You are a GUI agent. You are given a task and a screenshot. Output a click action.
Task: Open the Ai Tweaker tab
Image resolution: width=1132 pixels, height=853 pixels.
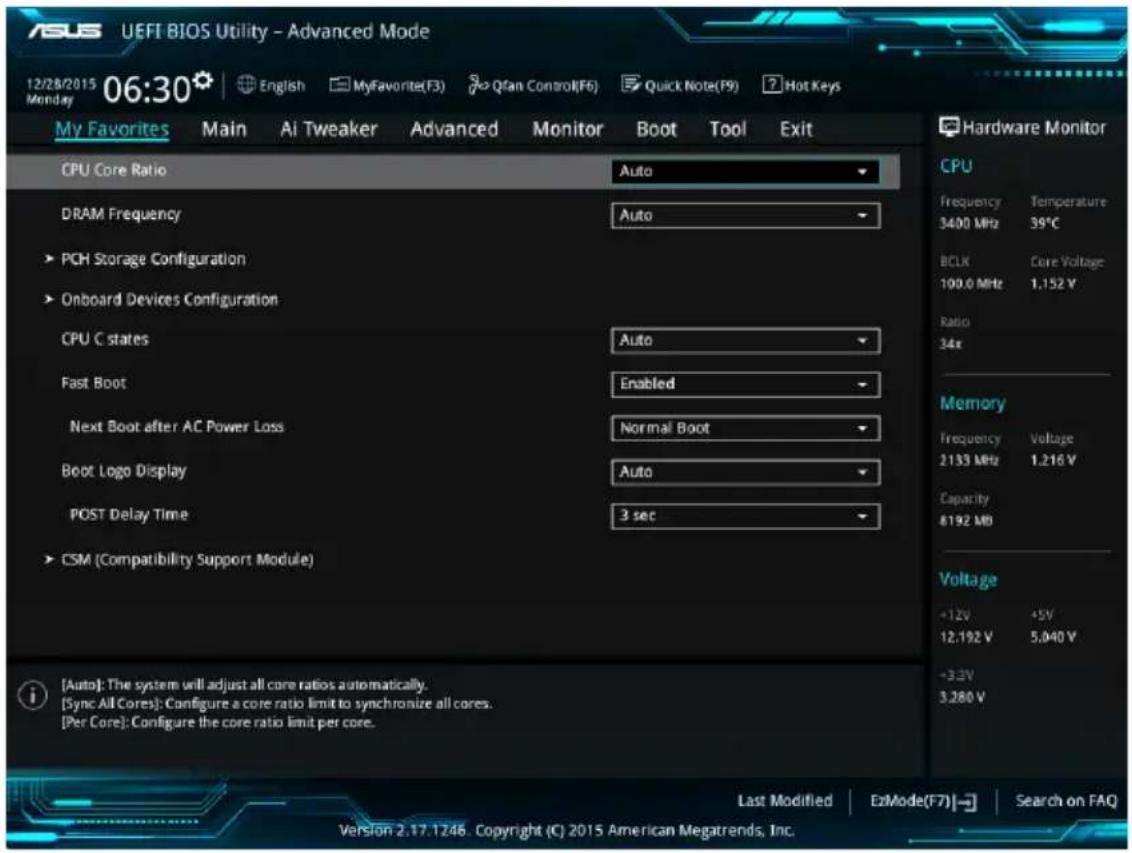328,129
